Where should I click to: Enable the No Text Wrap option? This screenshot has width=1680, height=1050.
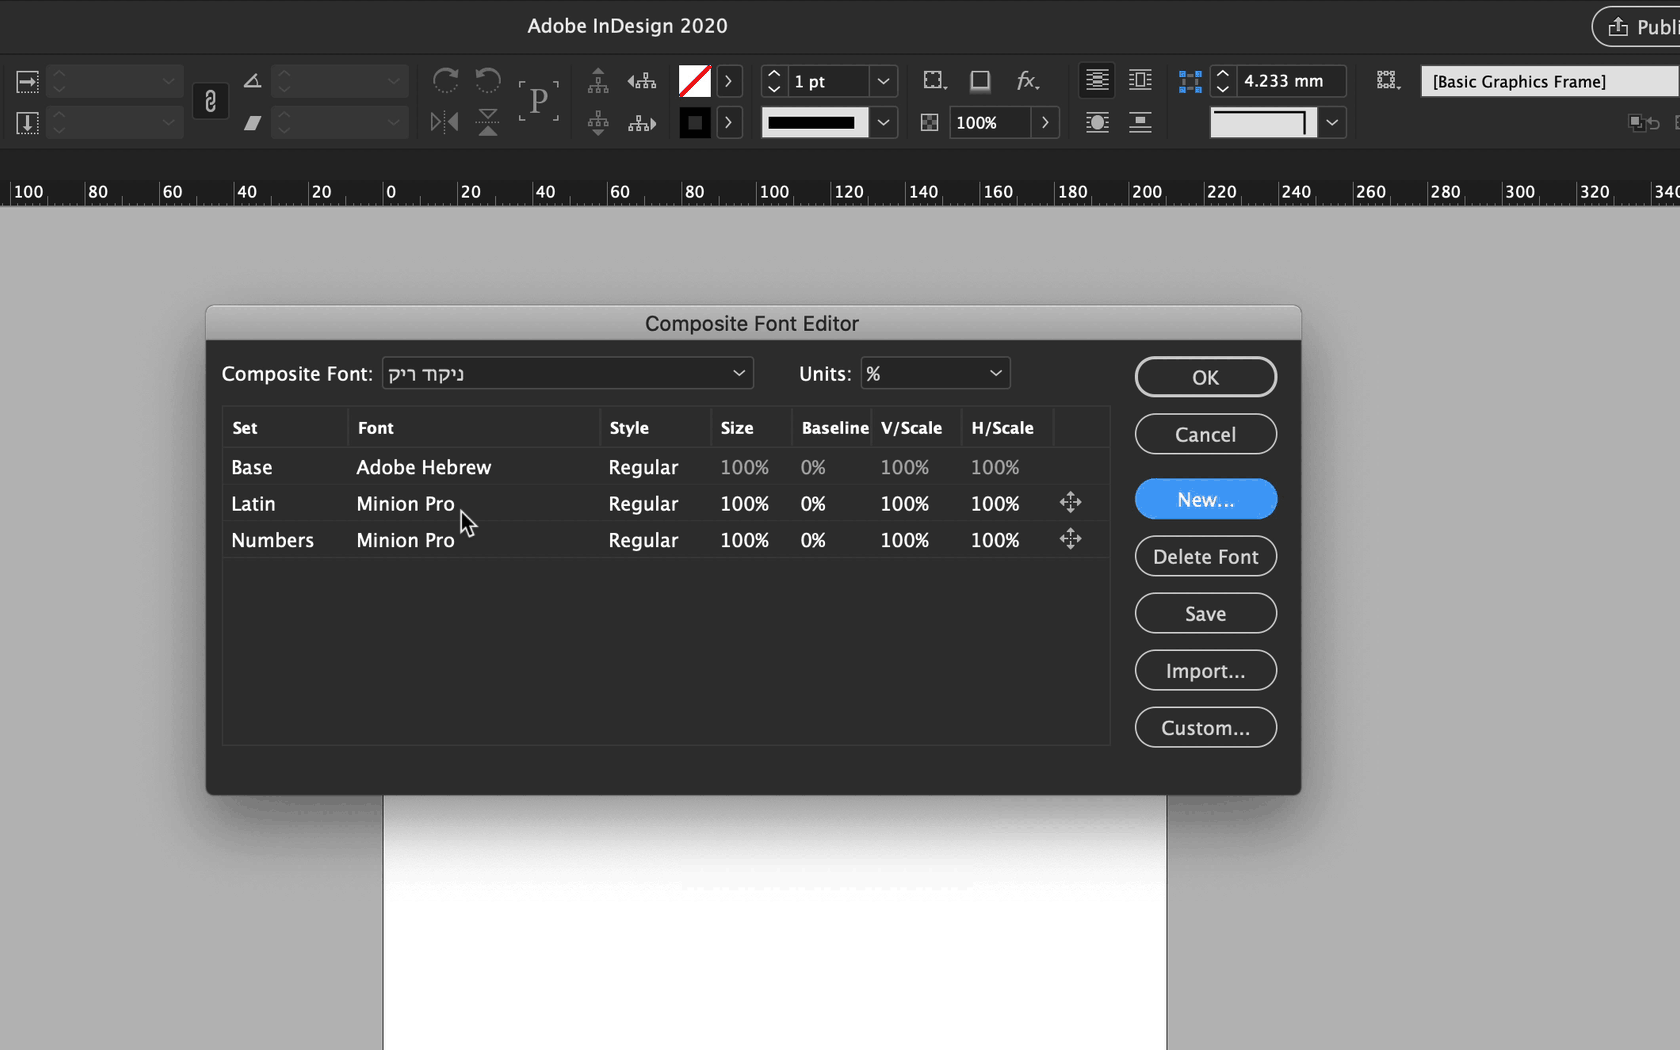[1097, 81]
